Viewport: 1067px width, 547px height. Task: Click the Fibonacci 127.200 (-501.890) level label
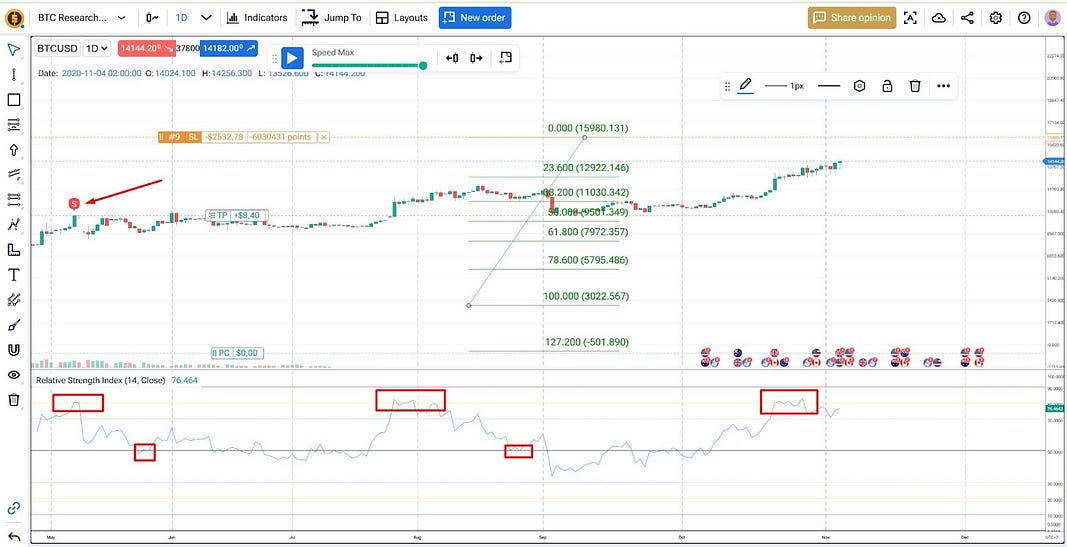pyautogui.click(x=586, y=342)
